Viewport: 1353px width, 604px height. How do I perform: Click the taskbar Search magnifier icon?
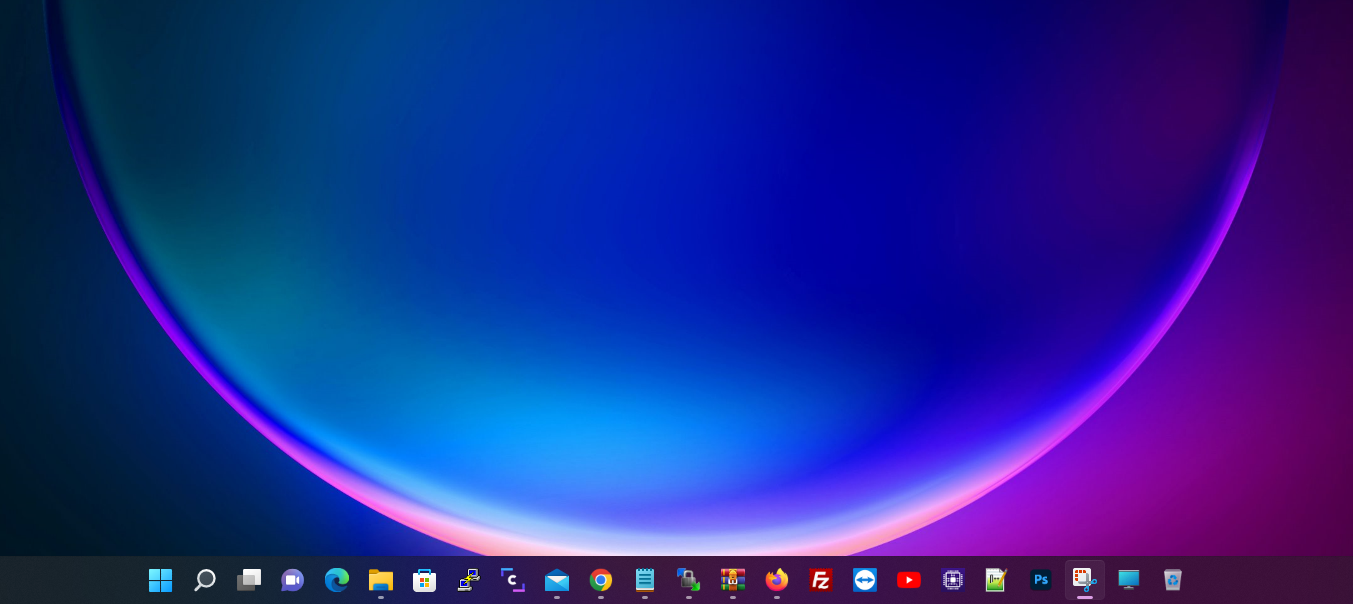pyautogui.click(x=204, y=580)
